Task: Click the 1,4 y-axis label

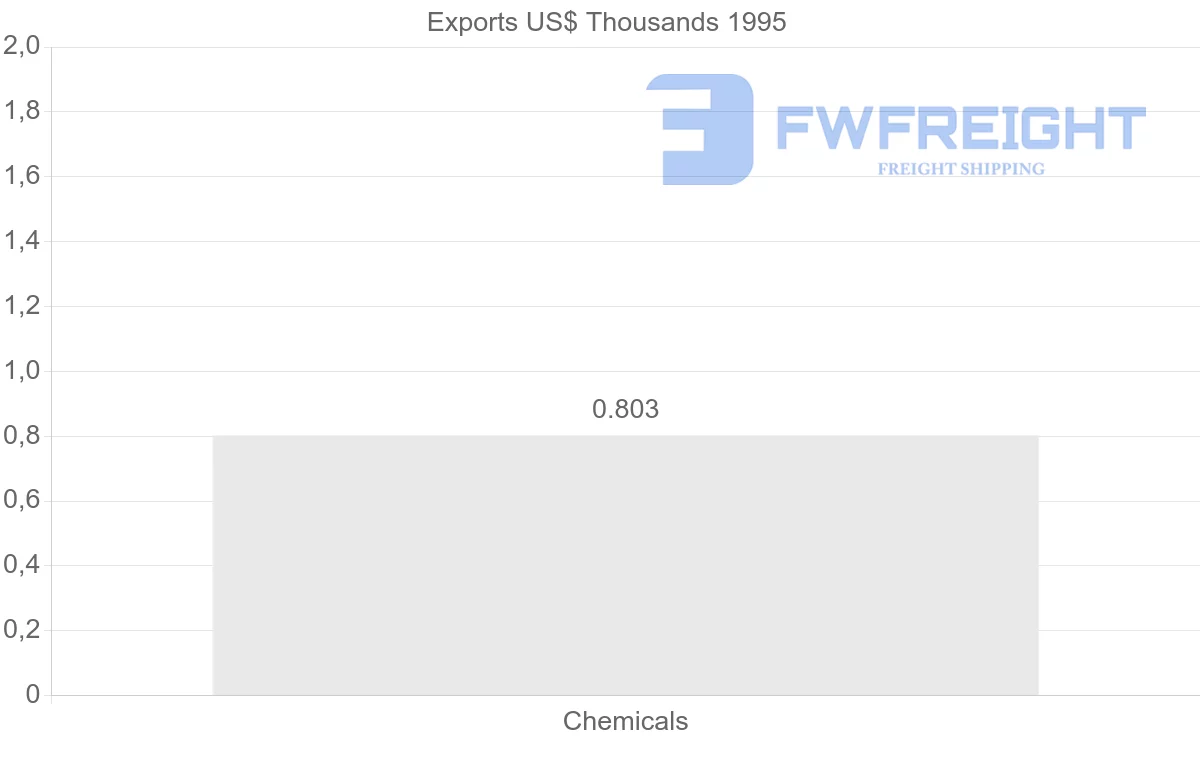Action: coord(22,242)
